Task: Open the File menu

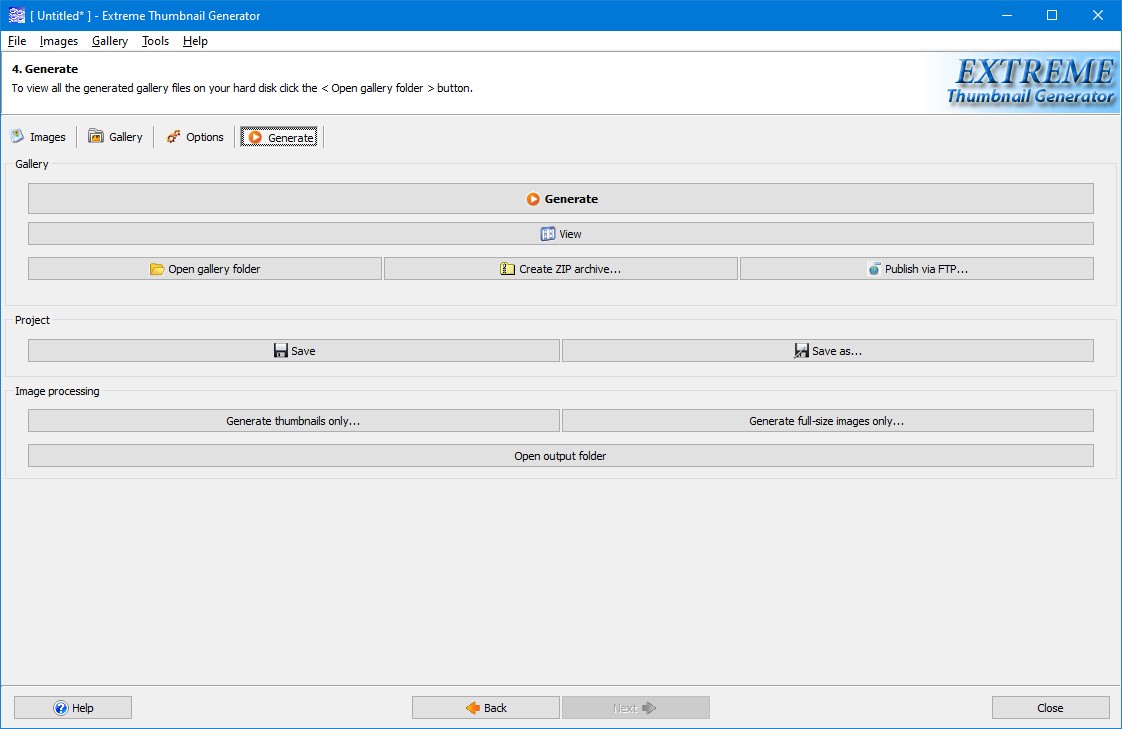Action: click(x=16, y=41)
